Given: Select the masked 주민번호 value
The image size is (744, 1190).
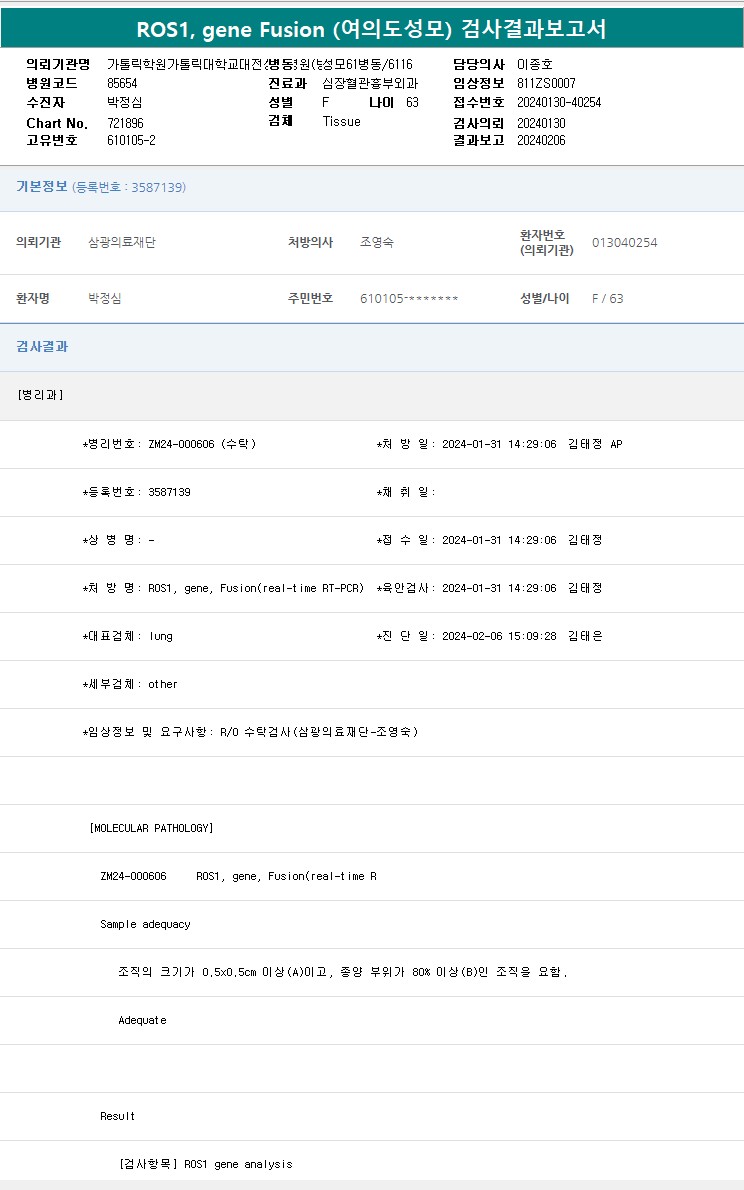Looking at the screenshot, I should 409,299.
